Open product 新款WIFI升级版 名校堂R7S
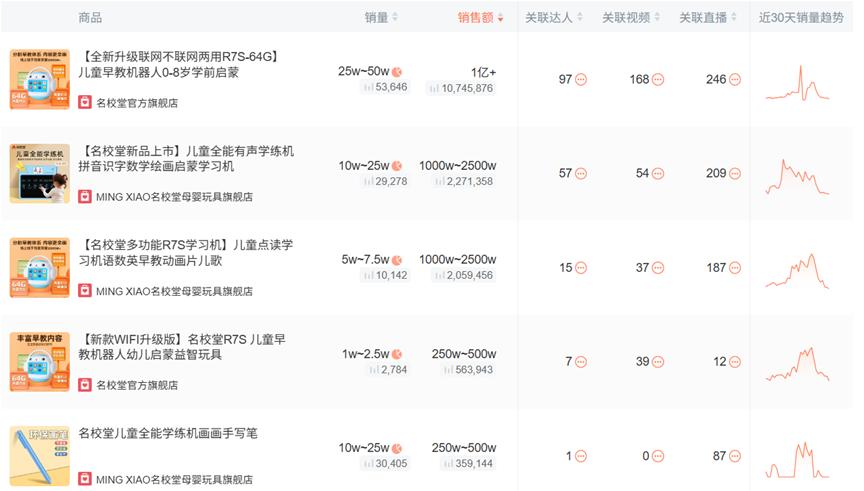This screenshot has width=864, height=491. click(182, 347)
